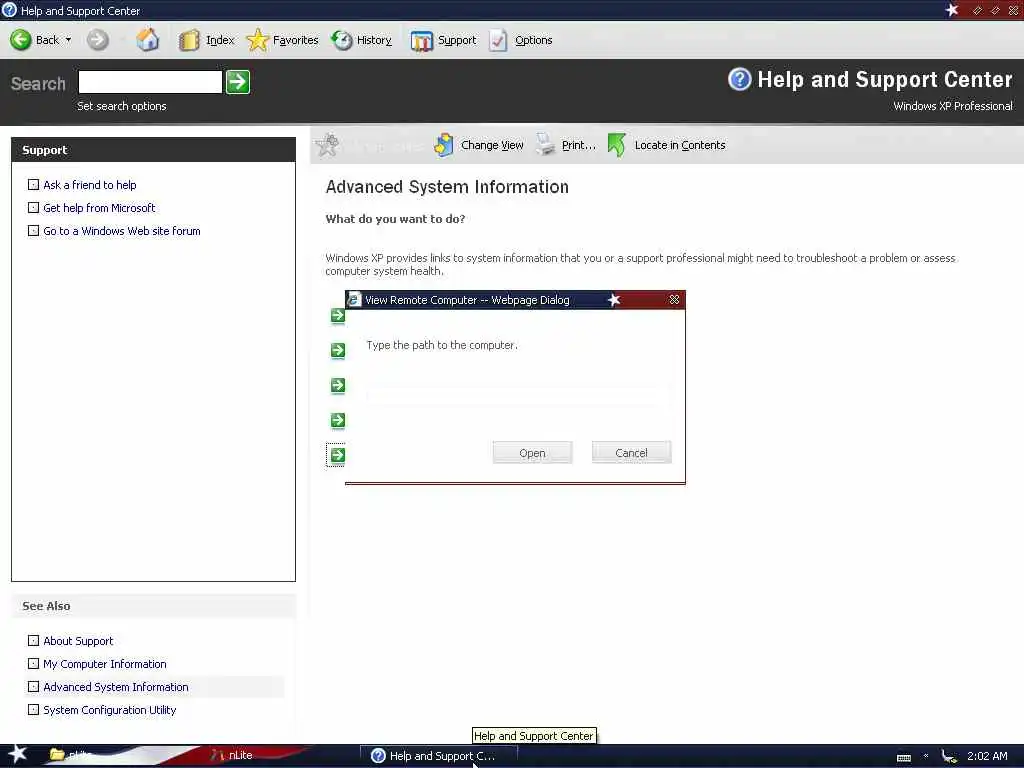Click bullet box beside System Configuration Utility
Image resolution: width=1024 pixels, height=768 pixels.
[x=33, y=709]
